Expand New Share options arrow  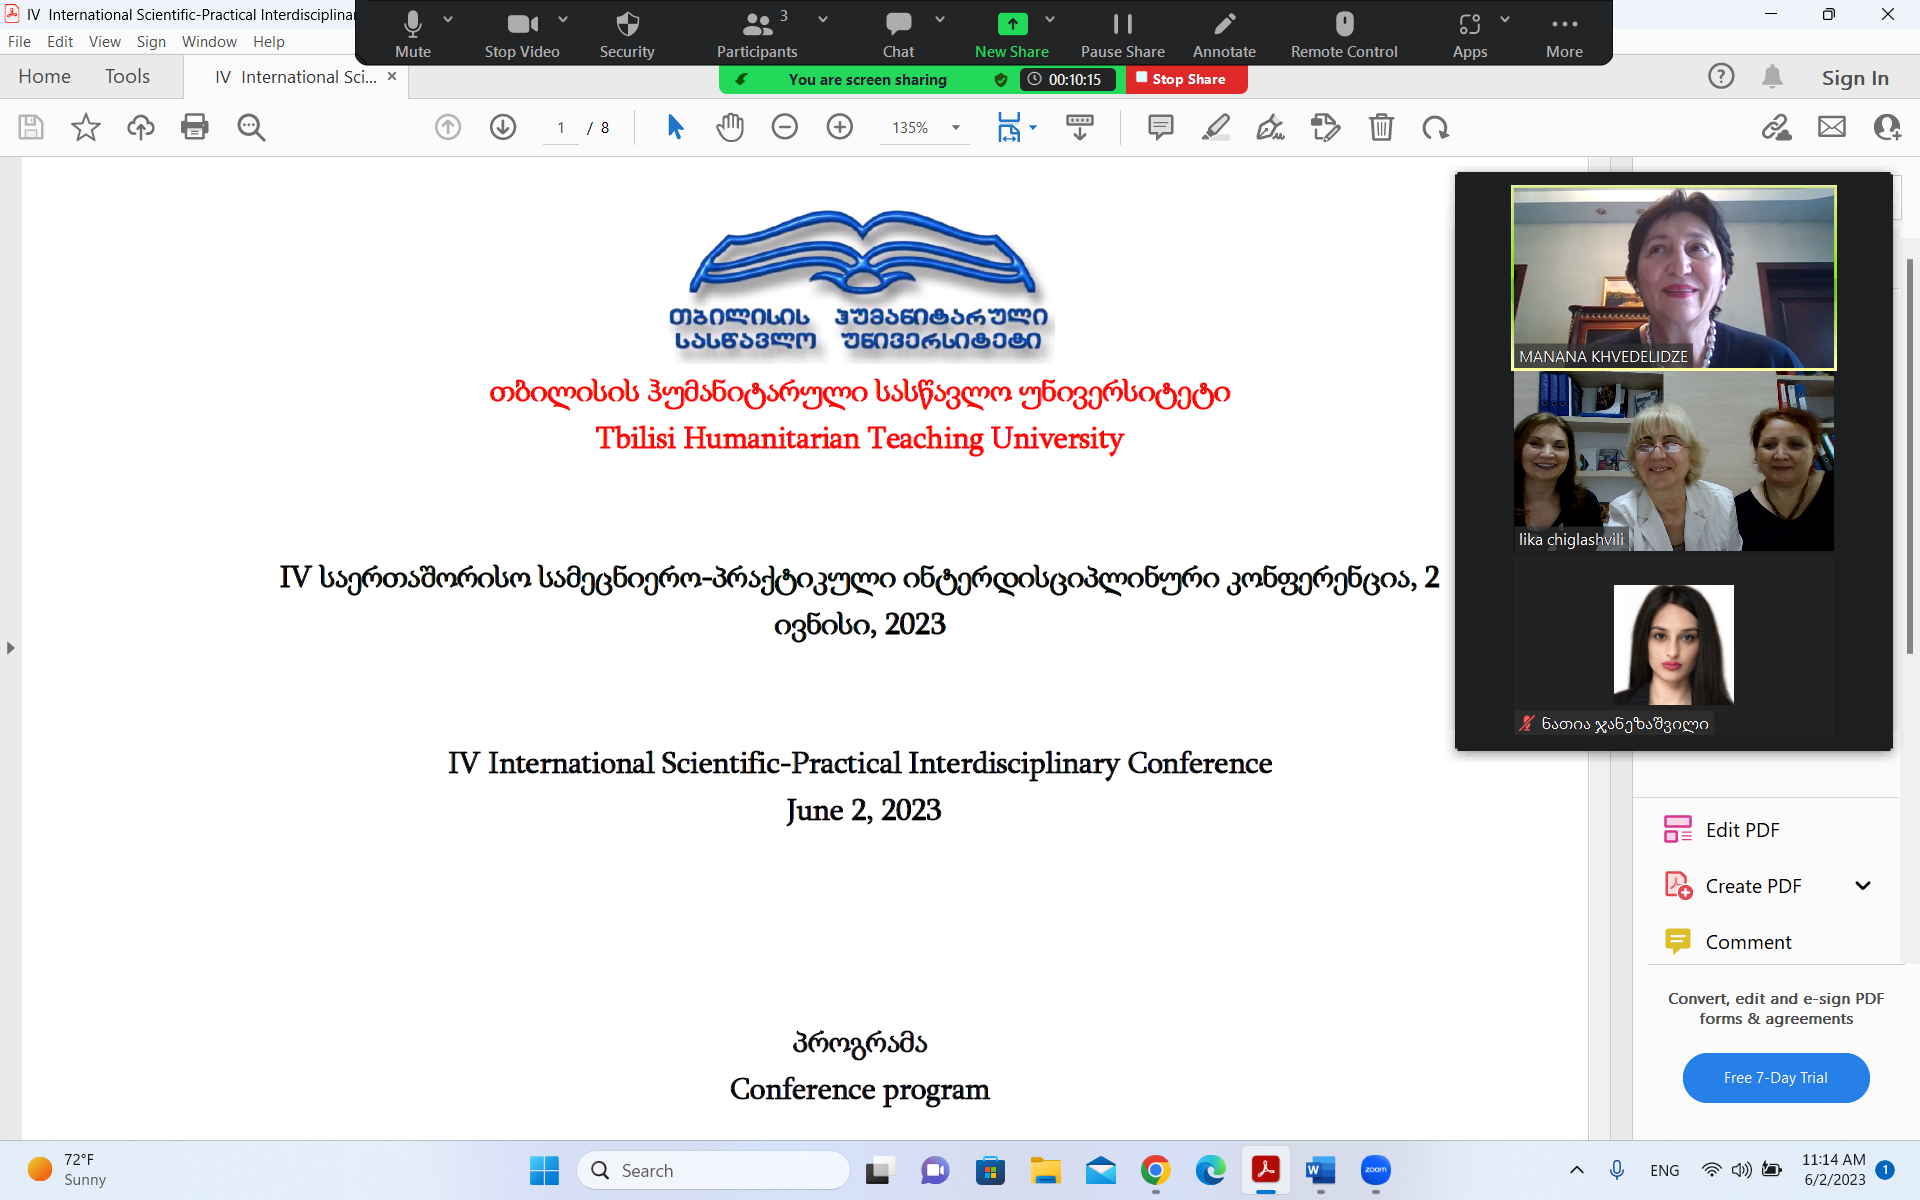(1050, 19)
